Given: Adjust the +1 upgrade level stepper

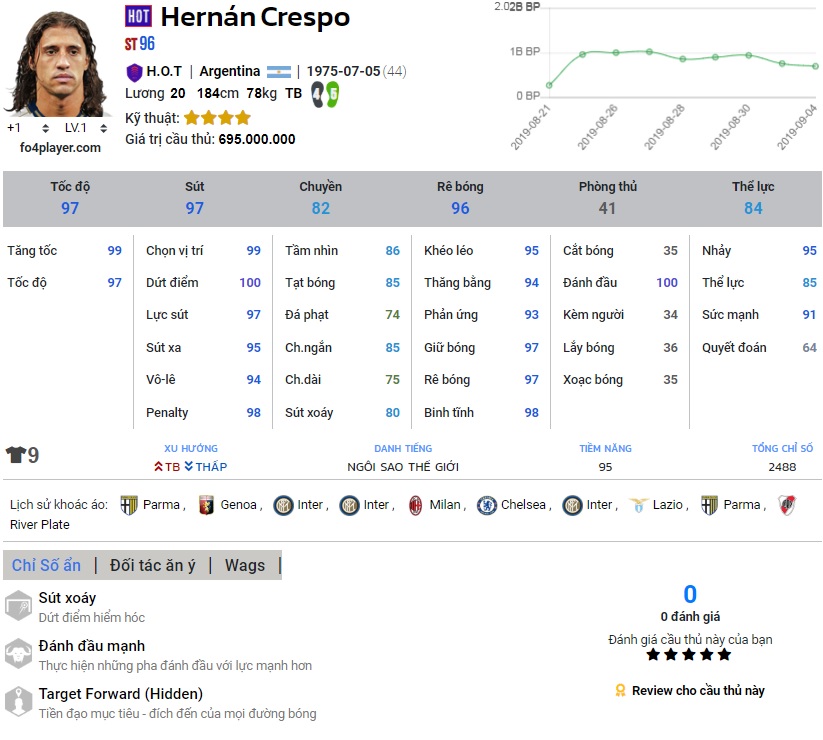Looking at the screenshot, I should tap(44, 128).
